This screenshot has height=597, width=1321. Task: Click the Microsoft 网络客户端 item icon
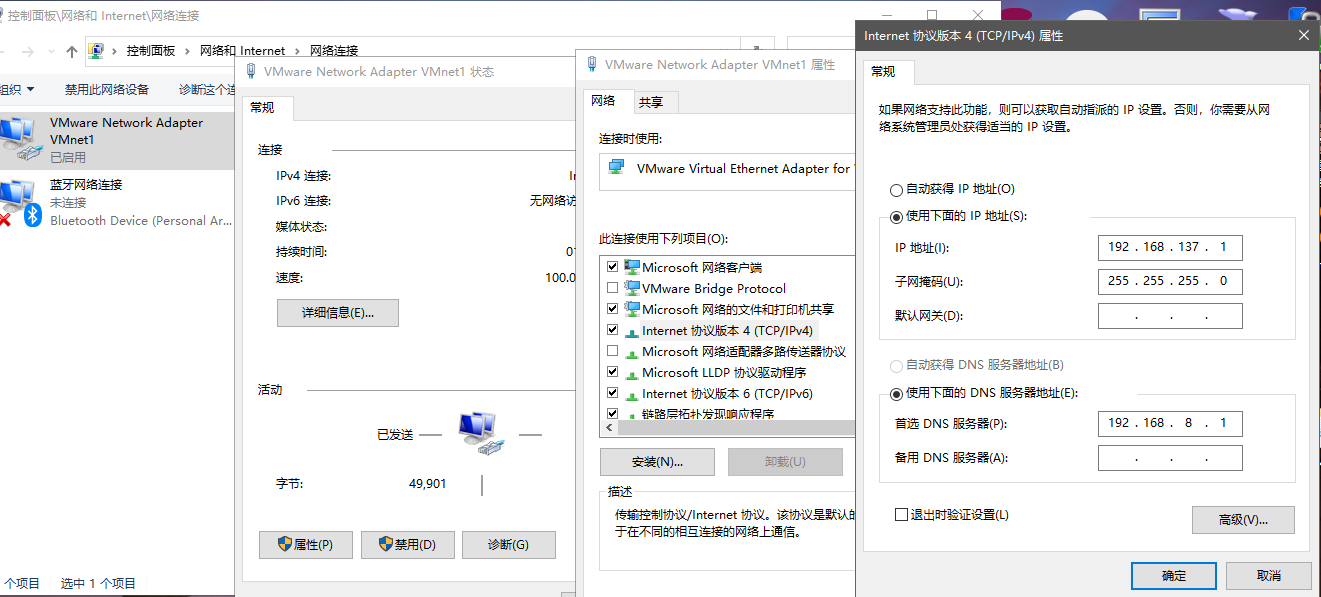coord(632,267)
